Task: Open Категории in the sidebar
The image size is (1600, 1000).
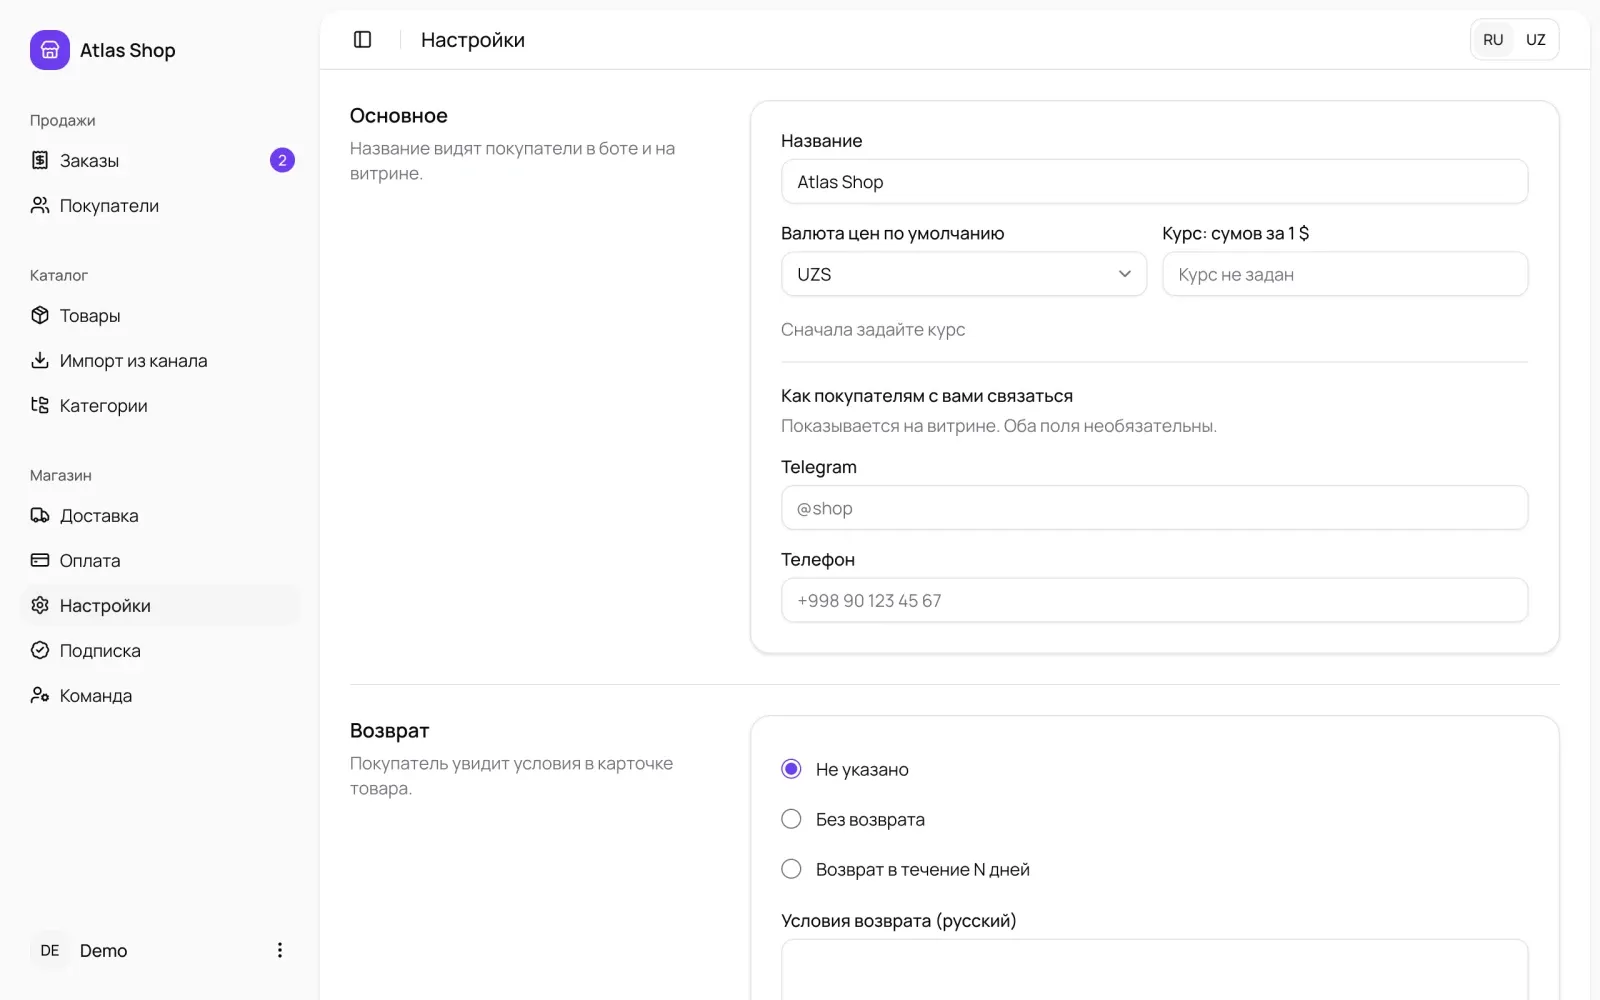Action: [160, 405]
